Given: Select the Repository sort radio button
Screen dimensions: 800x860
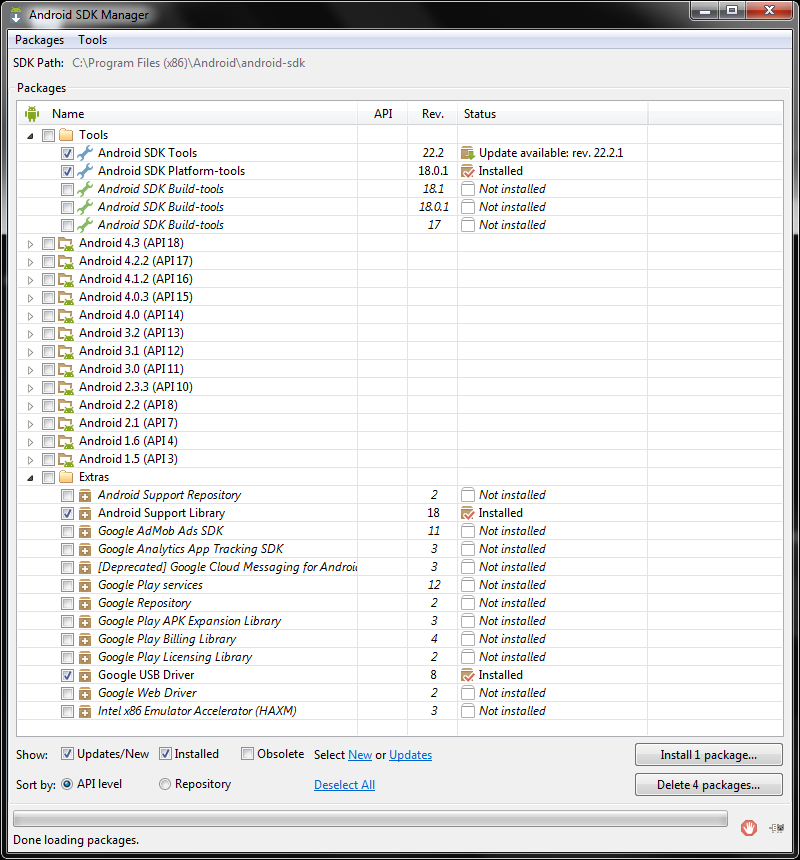Looking at the screenshot, I should pyautogui.click(x=164, y=784).
